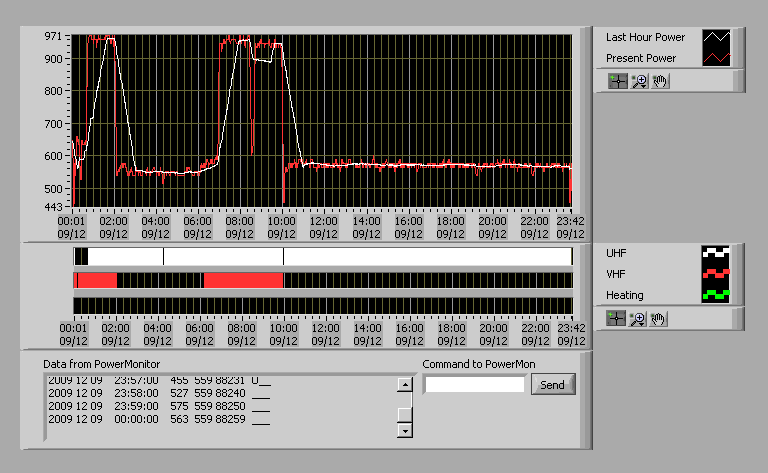This screenshot has width=768, height=473.
Task: Click the Command to PowerMon input field
Action: [474, 384]
